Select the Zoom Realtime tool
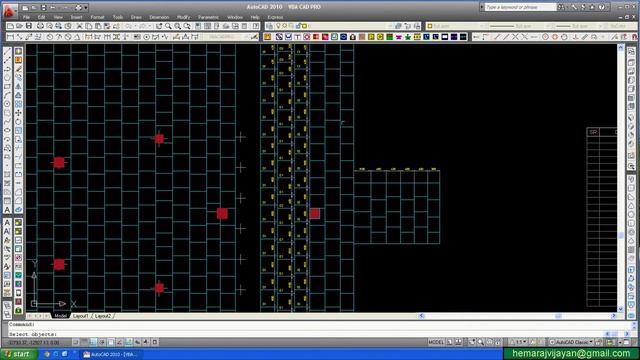Viewport: 640px width, 360px height. (x=168, y=26)
